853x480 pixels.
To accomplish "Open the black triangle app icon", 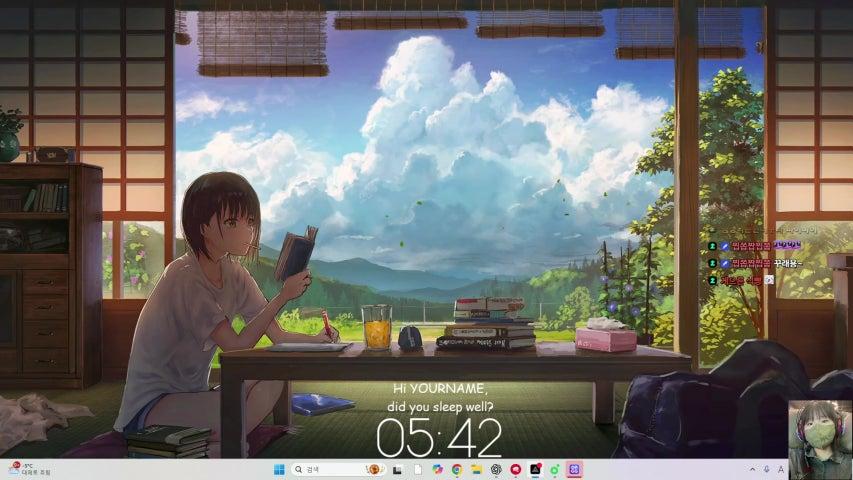I will tap(535, 470).
